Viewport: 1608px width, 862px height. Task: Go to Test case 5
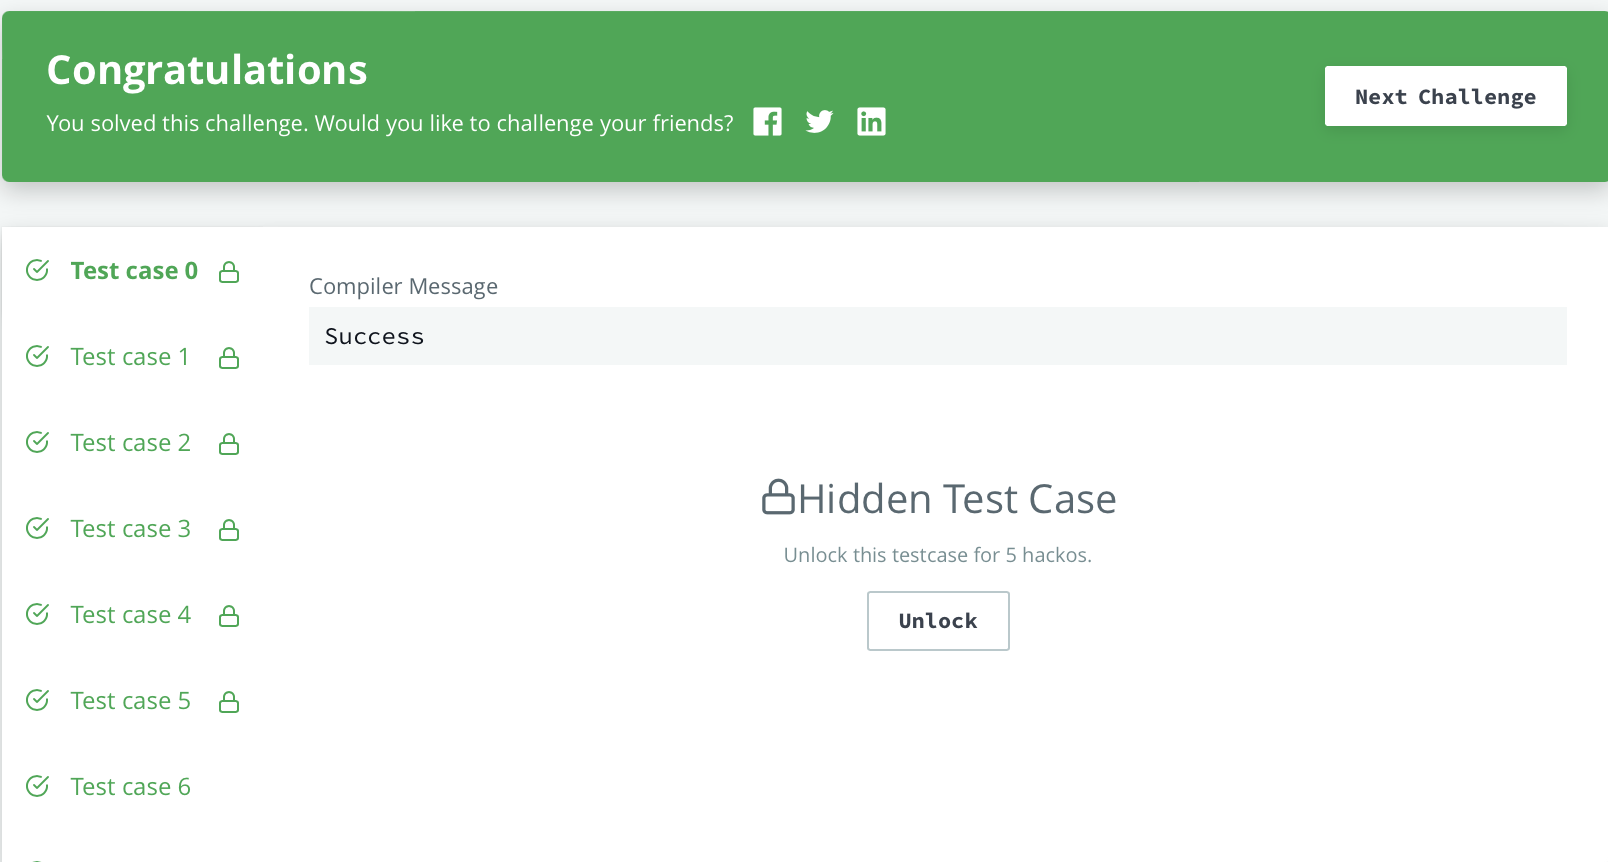(x=130, y=701)
